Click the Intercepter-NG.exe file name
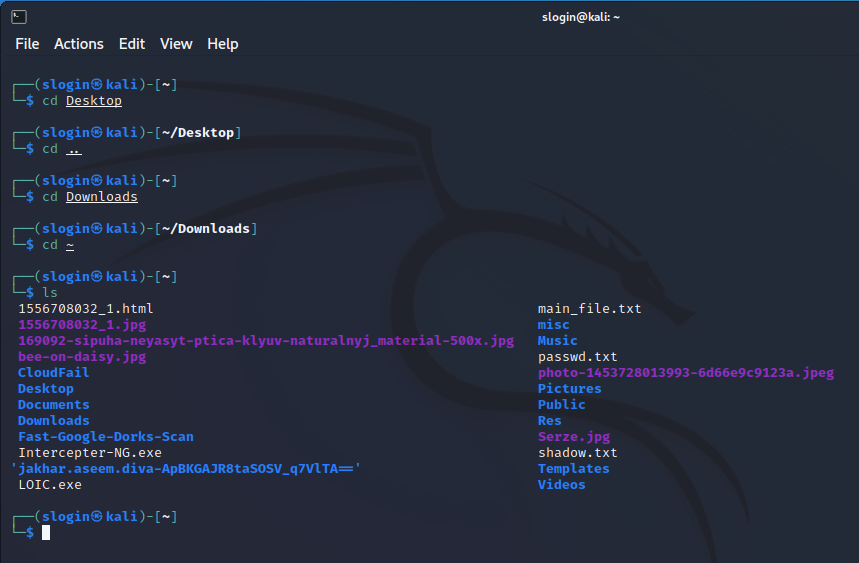Viewport: 859px width, 563px height. (x=90, y=453)
